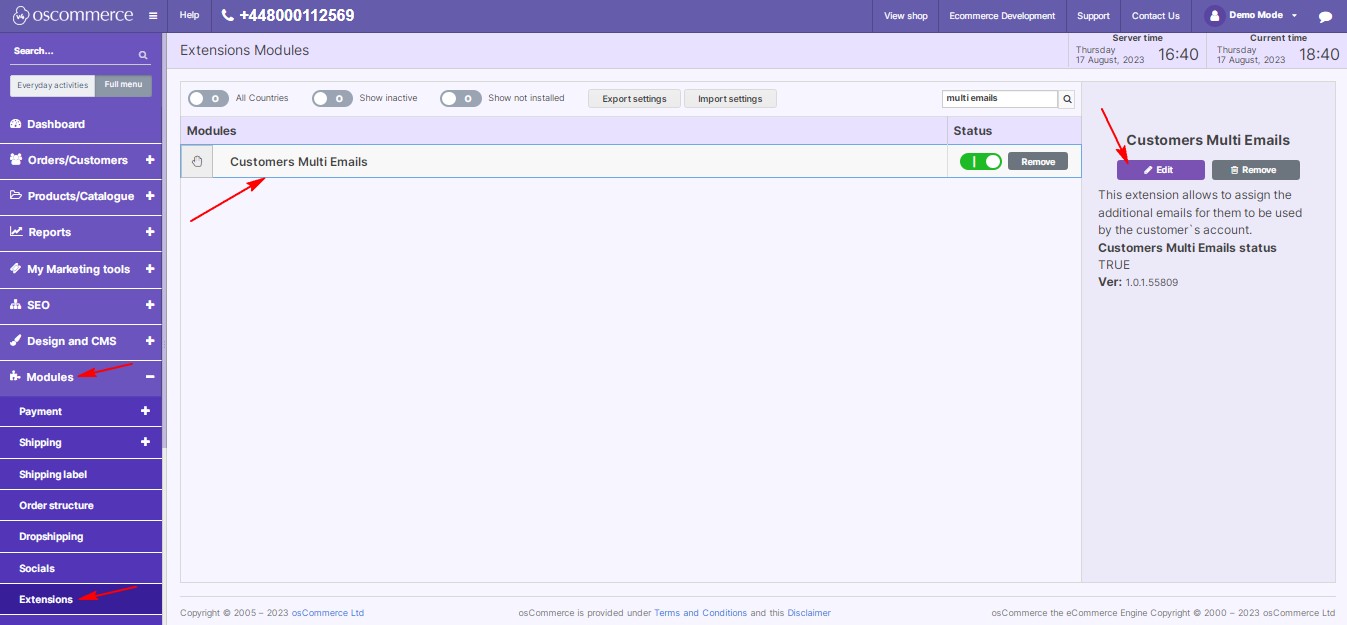Open Reports menu item
The width and height of the screenshot is (1347, 625).
coord(81,232)
